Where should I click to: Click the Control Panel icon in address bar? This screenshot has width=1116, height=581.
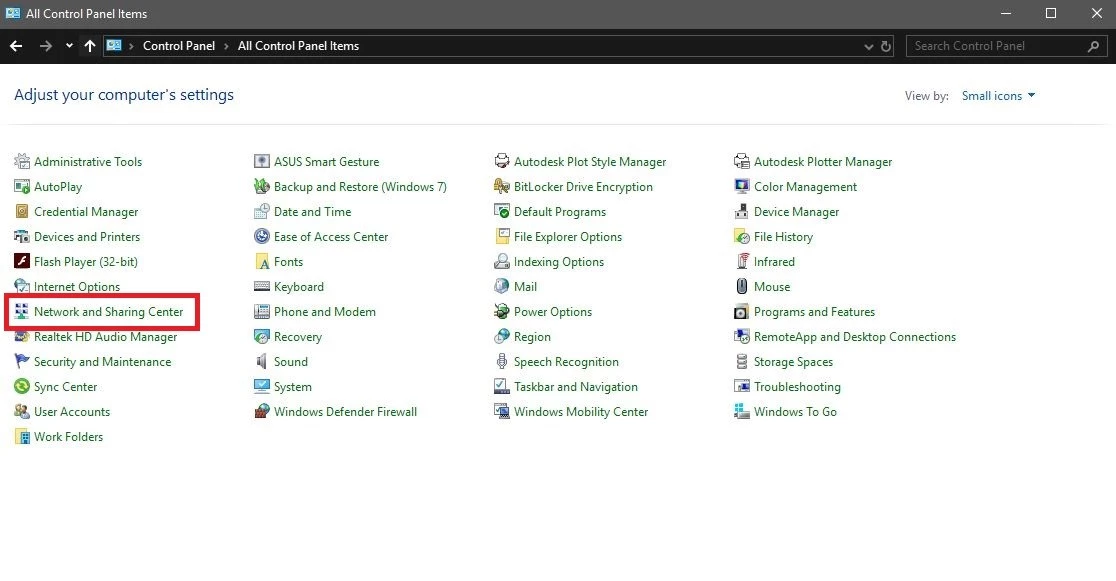pyautogui.click(x=114, y=46)
